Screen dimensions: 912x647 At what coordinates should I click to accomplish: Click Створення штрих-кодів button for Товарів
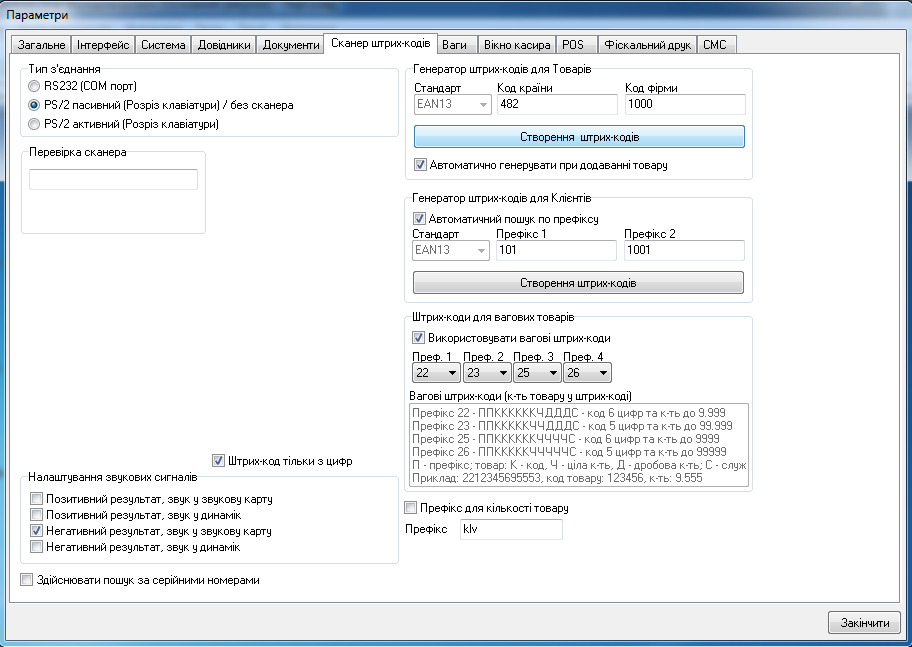tap(579, 136)
